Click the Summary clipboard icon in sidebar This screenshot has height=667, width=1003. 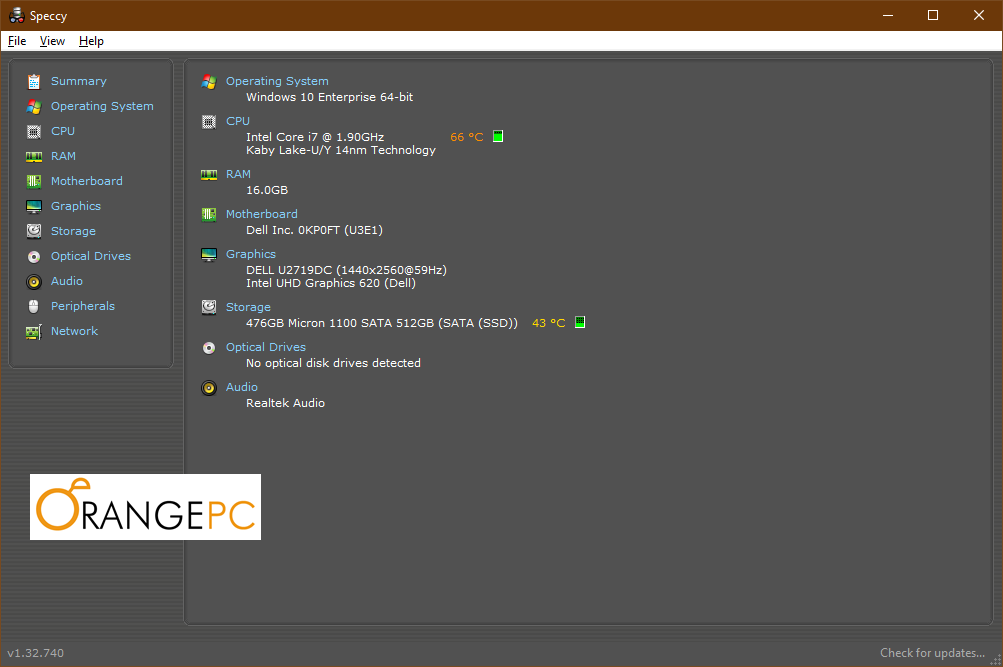(34, 81)
